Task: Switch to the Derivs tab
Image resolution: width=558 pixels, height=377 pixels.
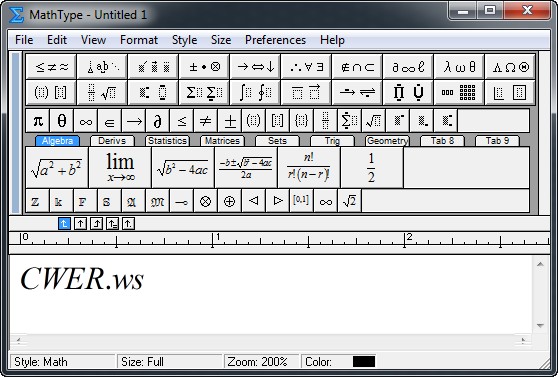Action: 112,141
